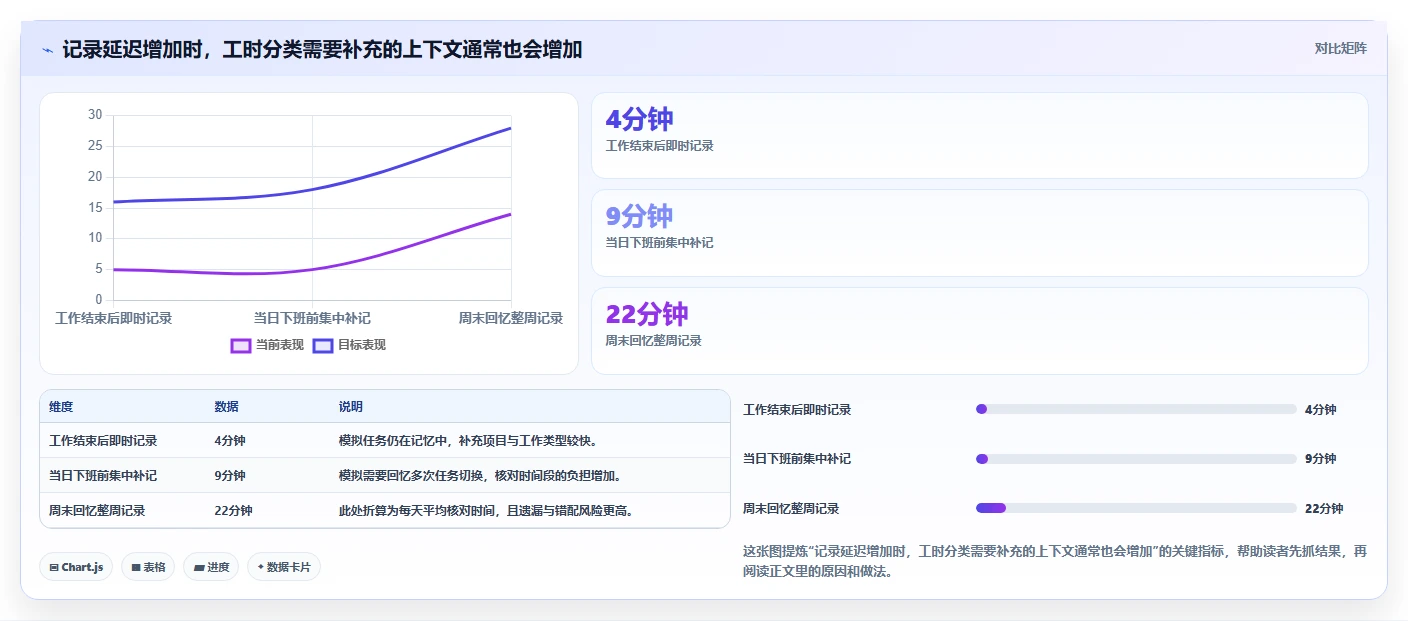Click the Chart.js tag chip

coord(76,567)
